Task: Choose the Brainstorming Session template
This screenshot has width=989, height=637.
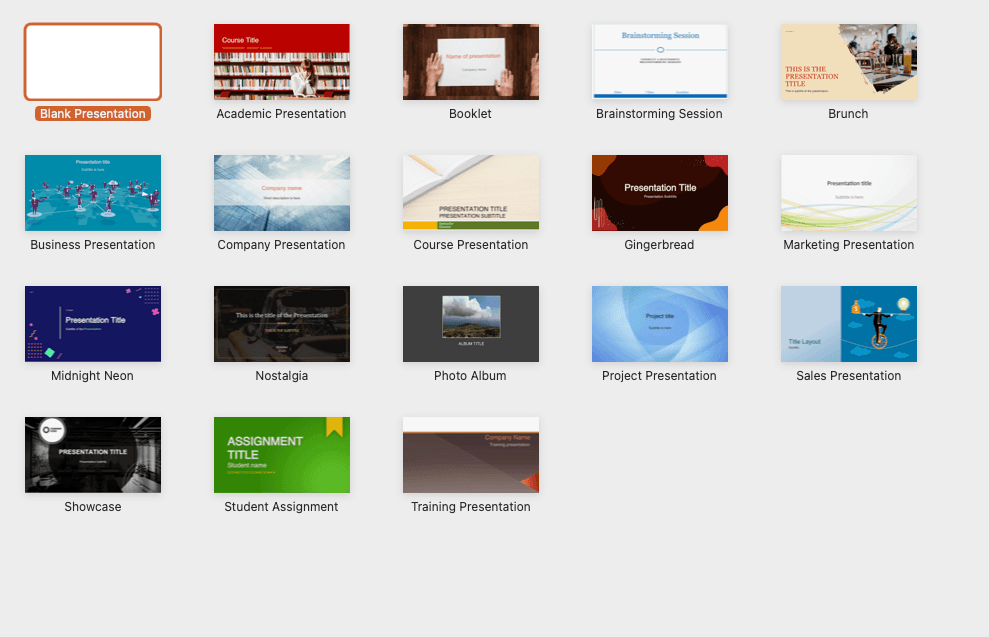Action: [x=659, y=62]
